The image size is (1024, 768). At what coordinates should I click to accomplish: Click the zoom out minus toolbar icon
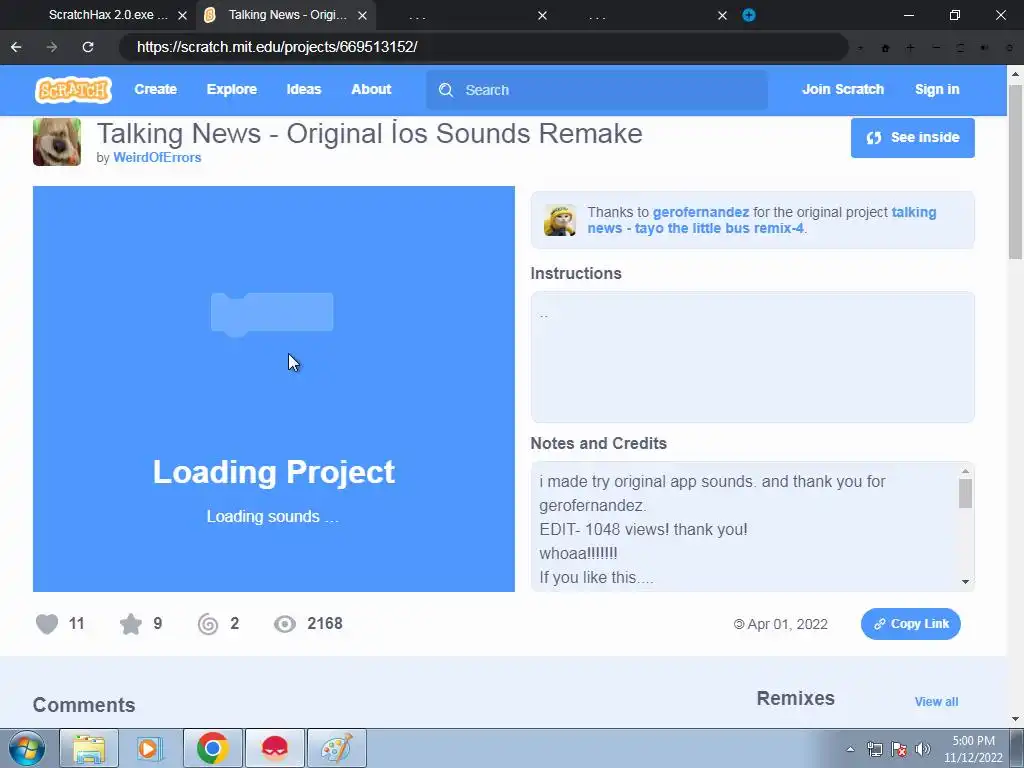click(936, 48)
